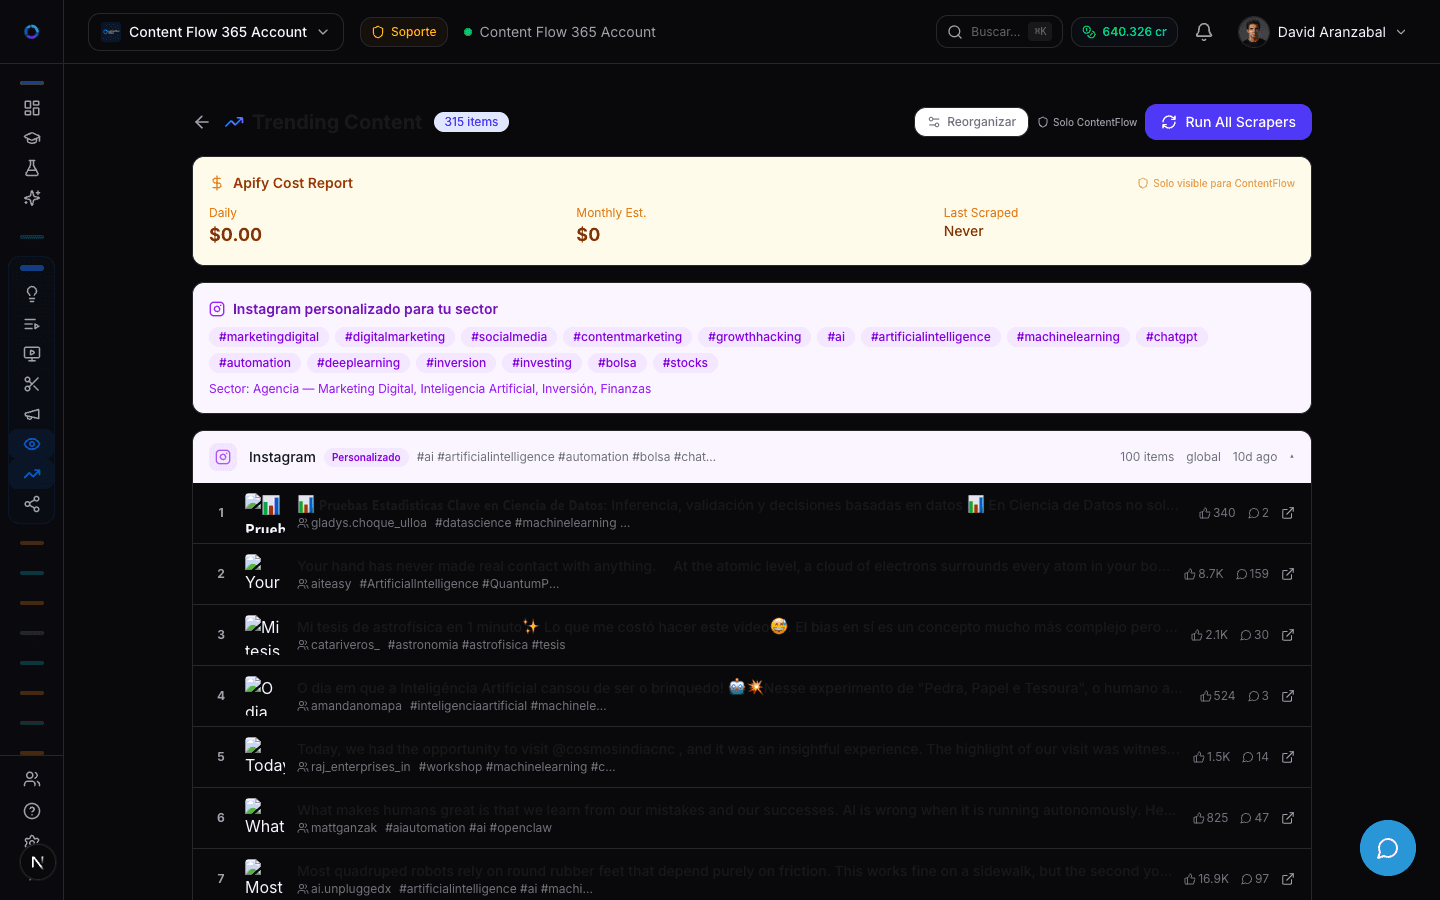Click the Personalizado badge on Instagram
The width and height of the screenshot is (1440, 900).
[x=366, y=457]
